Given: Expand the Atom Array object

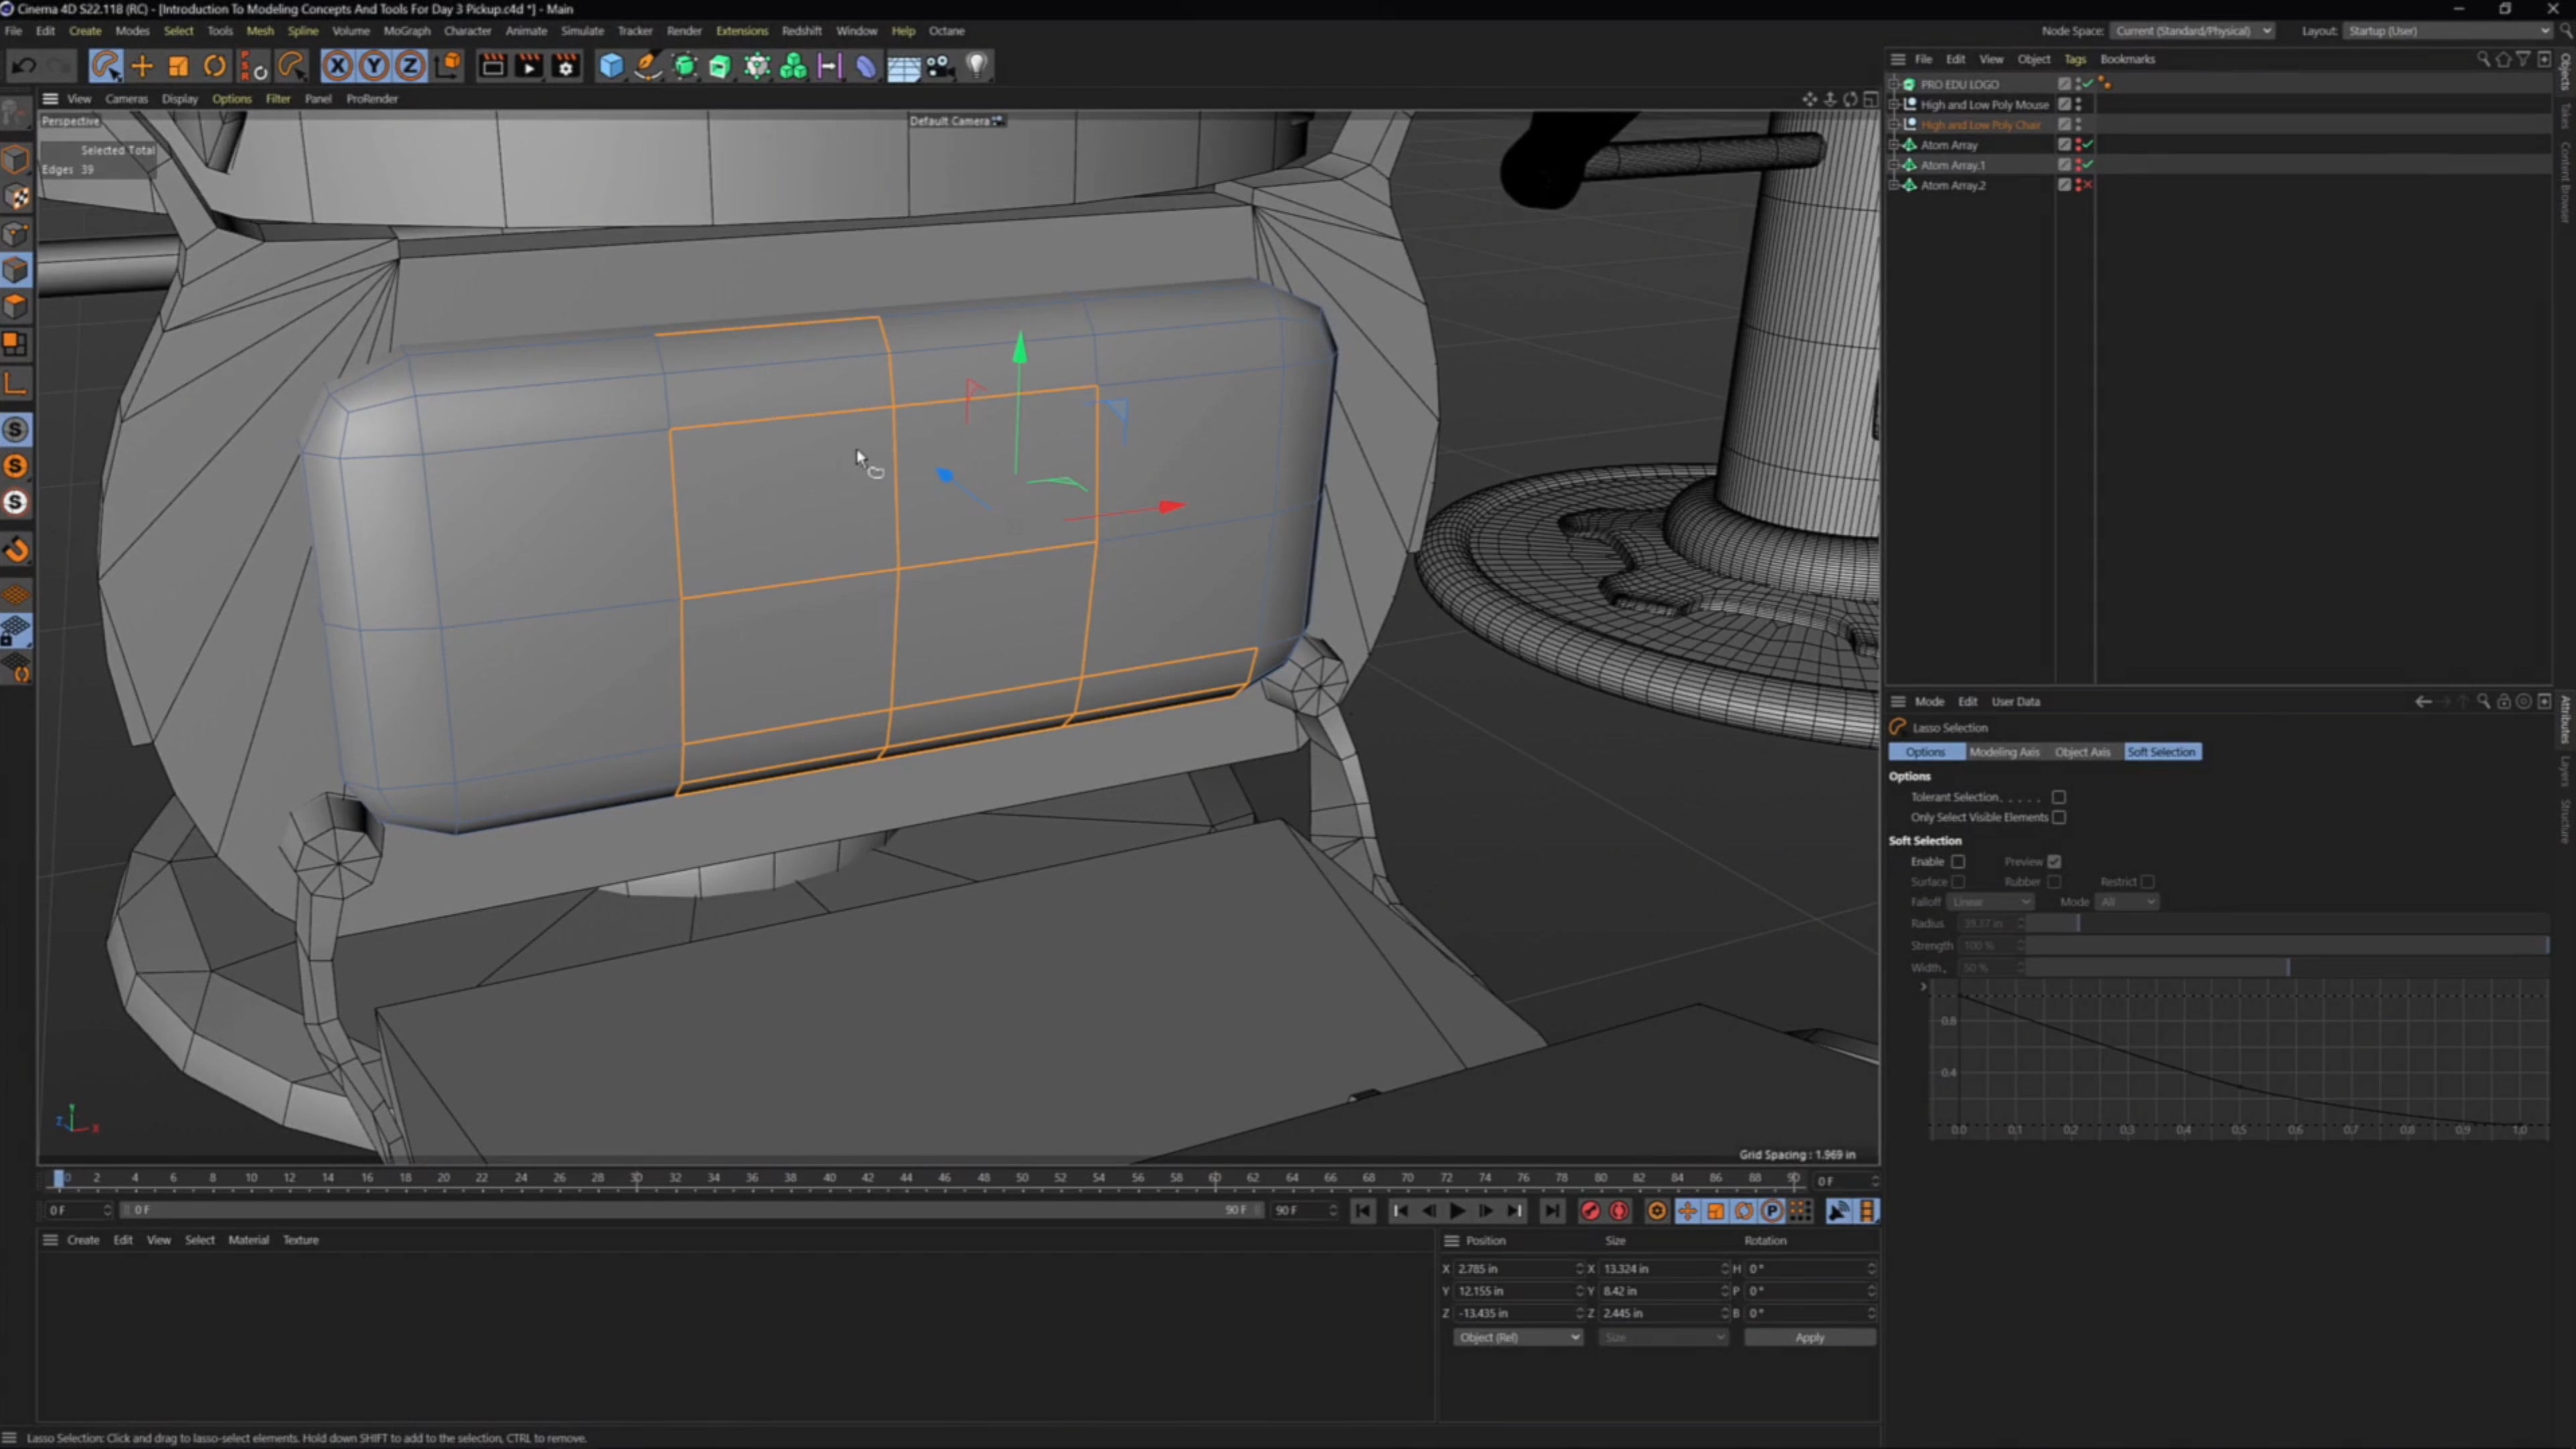Looking at the screenshot, I should [1894, 145].
